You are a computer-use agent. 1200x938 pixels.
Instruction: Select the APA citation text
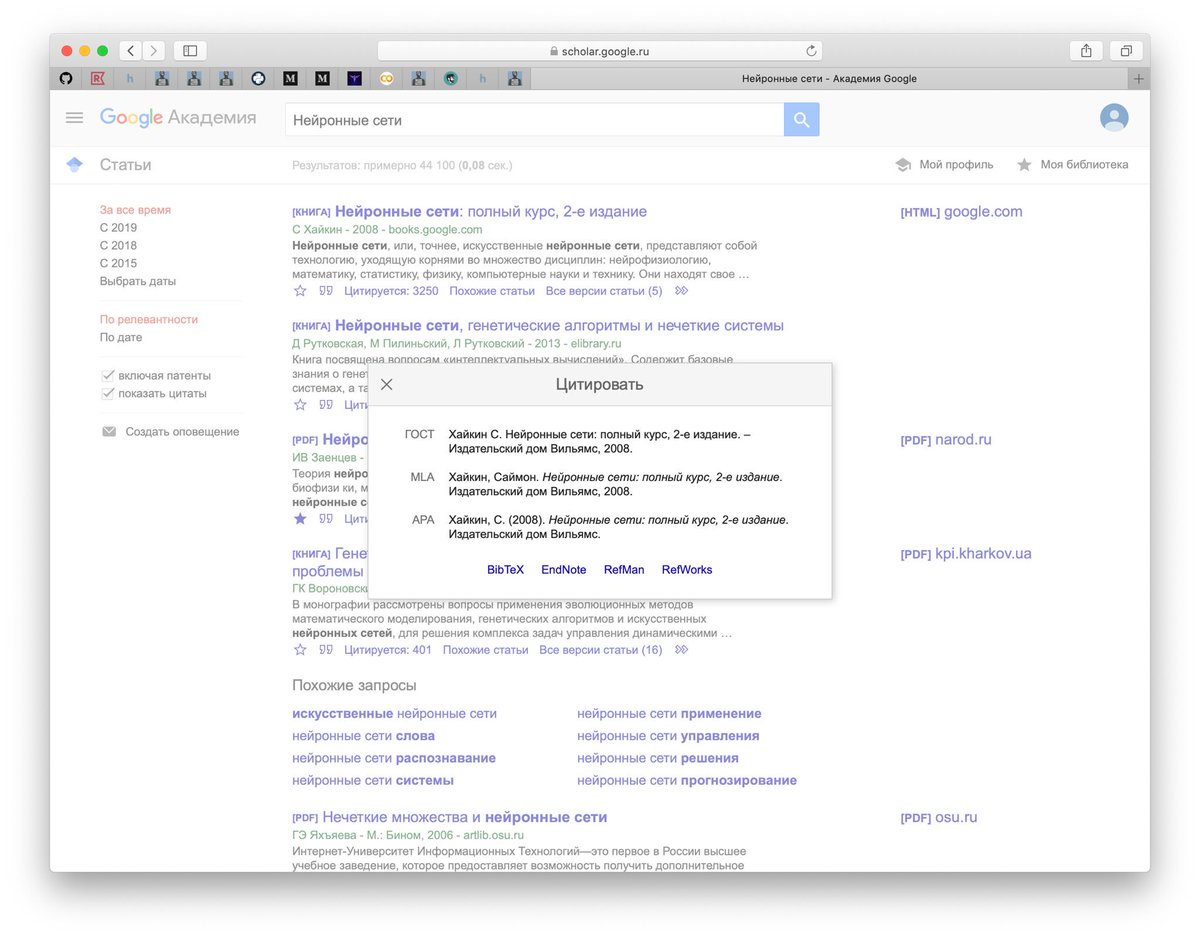tap(619, 528)
